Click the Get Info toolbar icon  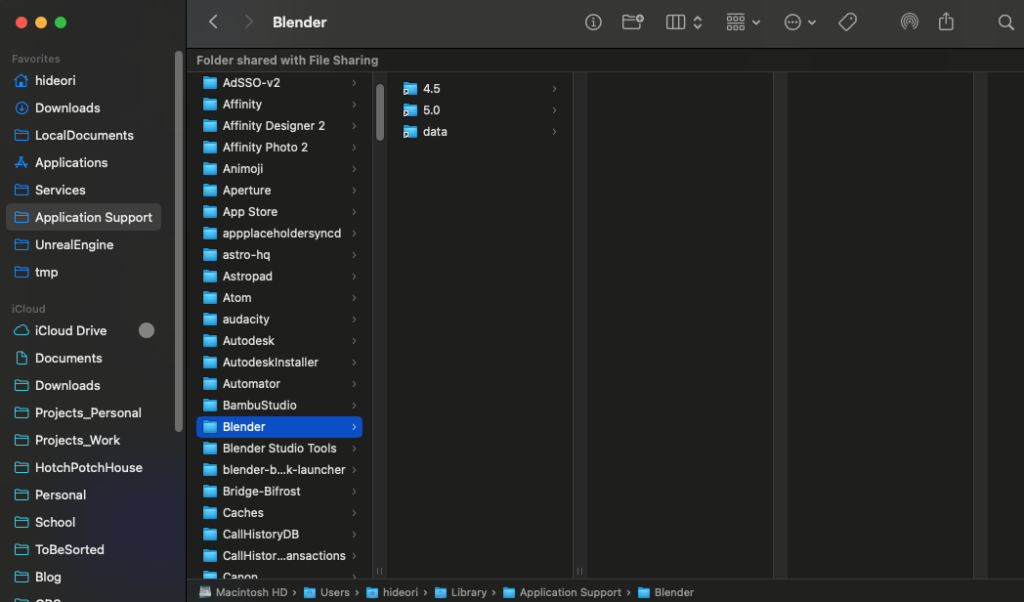(x=593, y=22)
